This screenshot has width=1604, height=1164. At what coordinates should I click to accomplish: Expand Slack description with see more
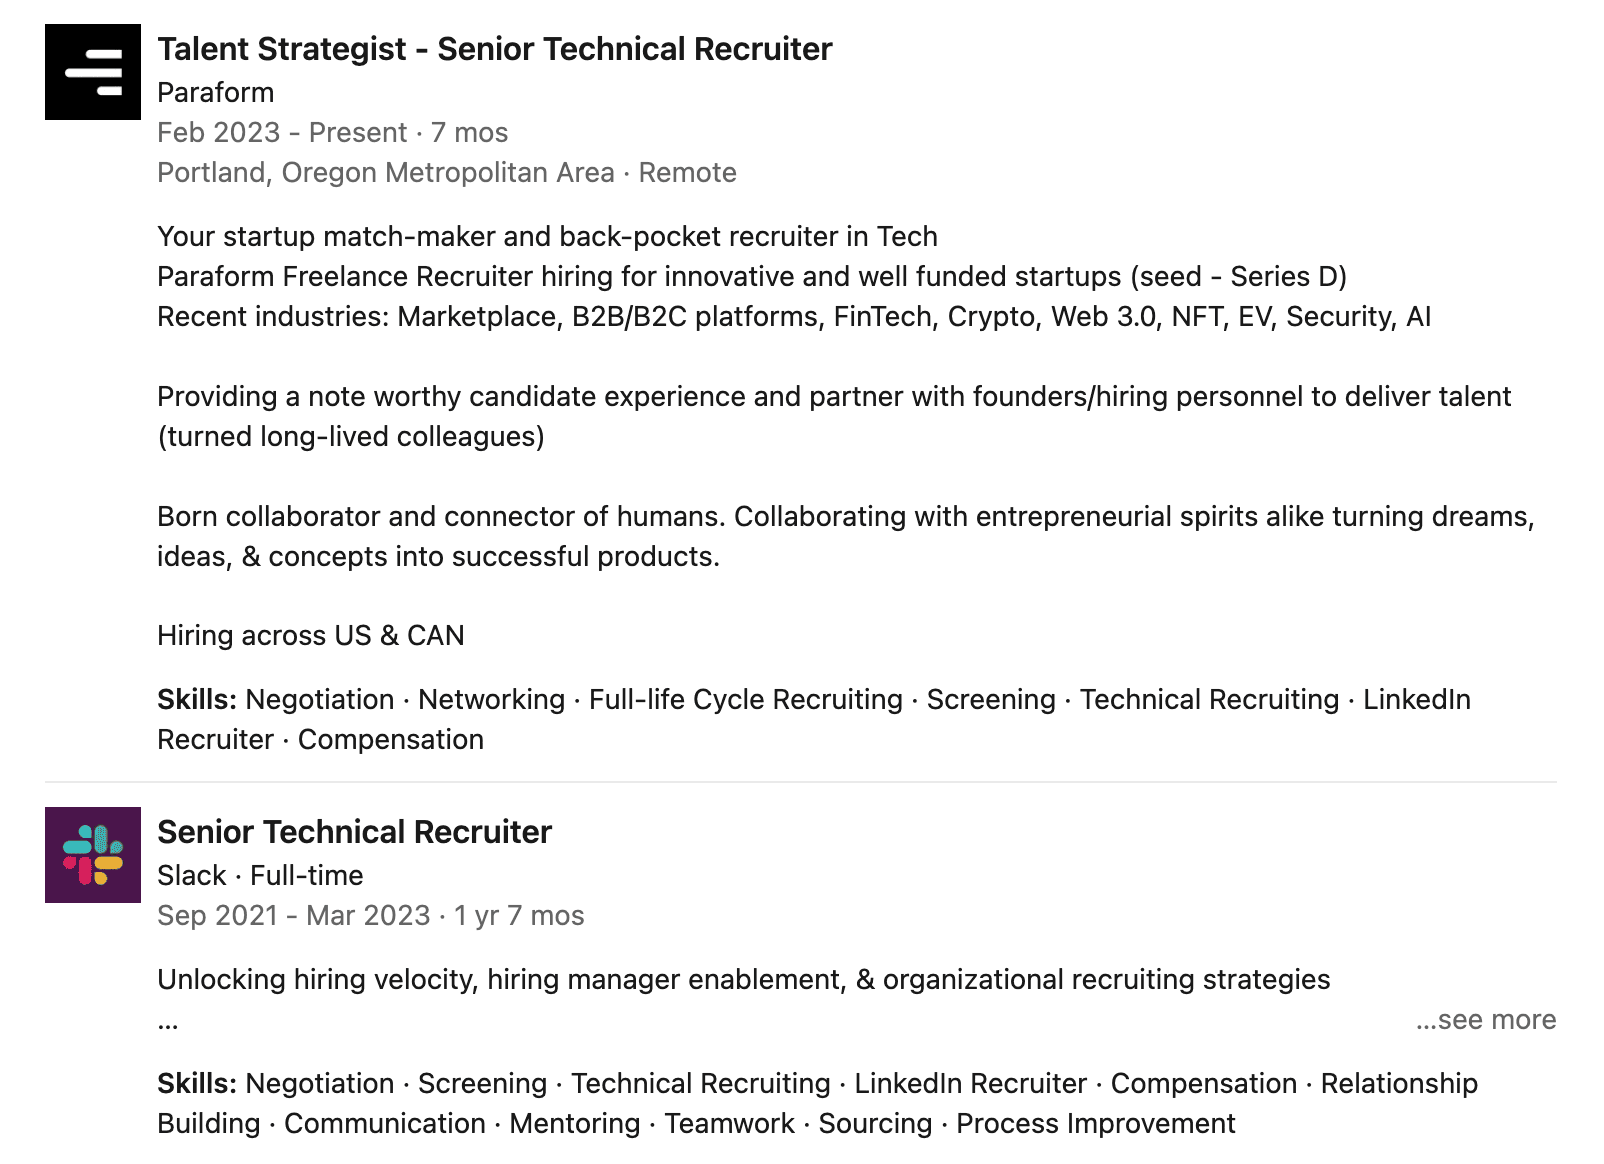pos(1485,1020)
